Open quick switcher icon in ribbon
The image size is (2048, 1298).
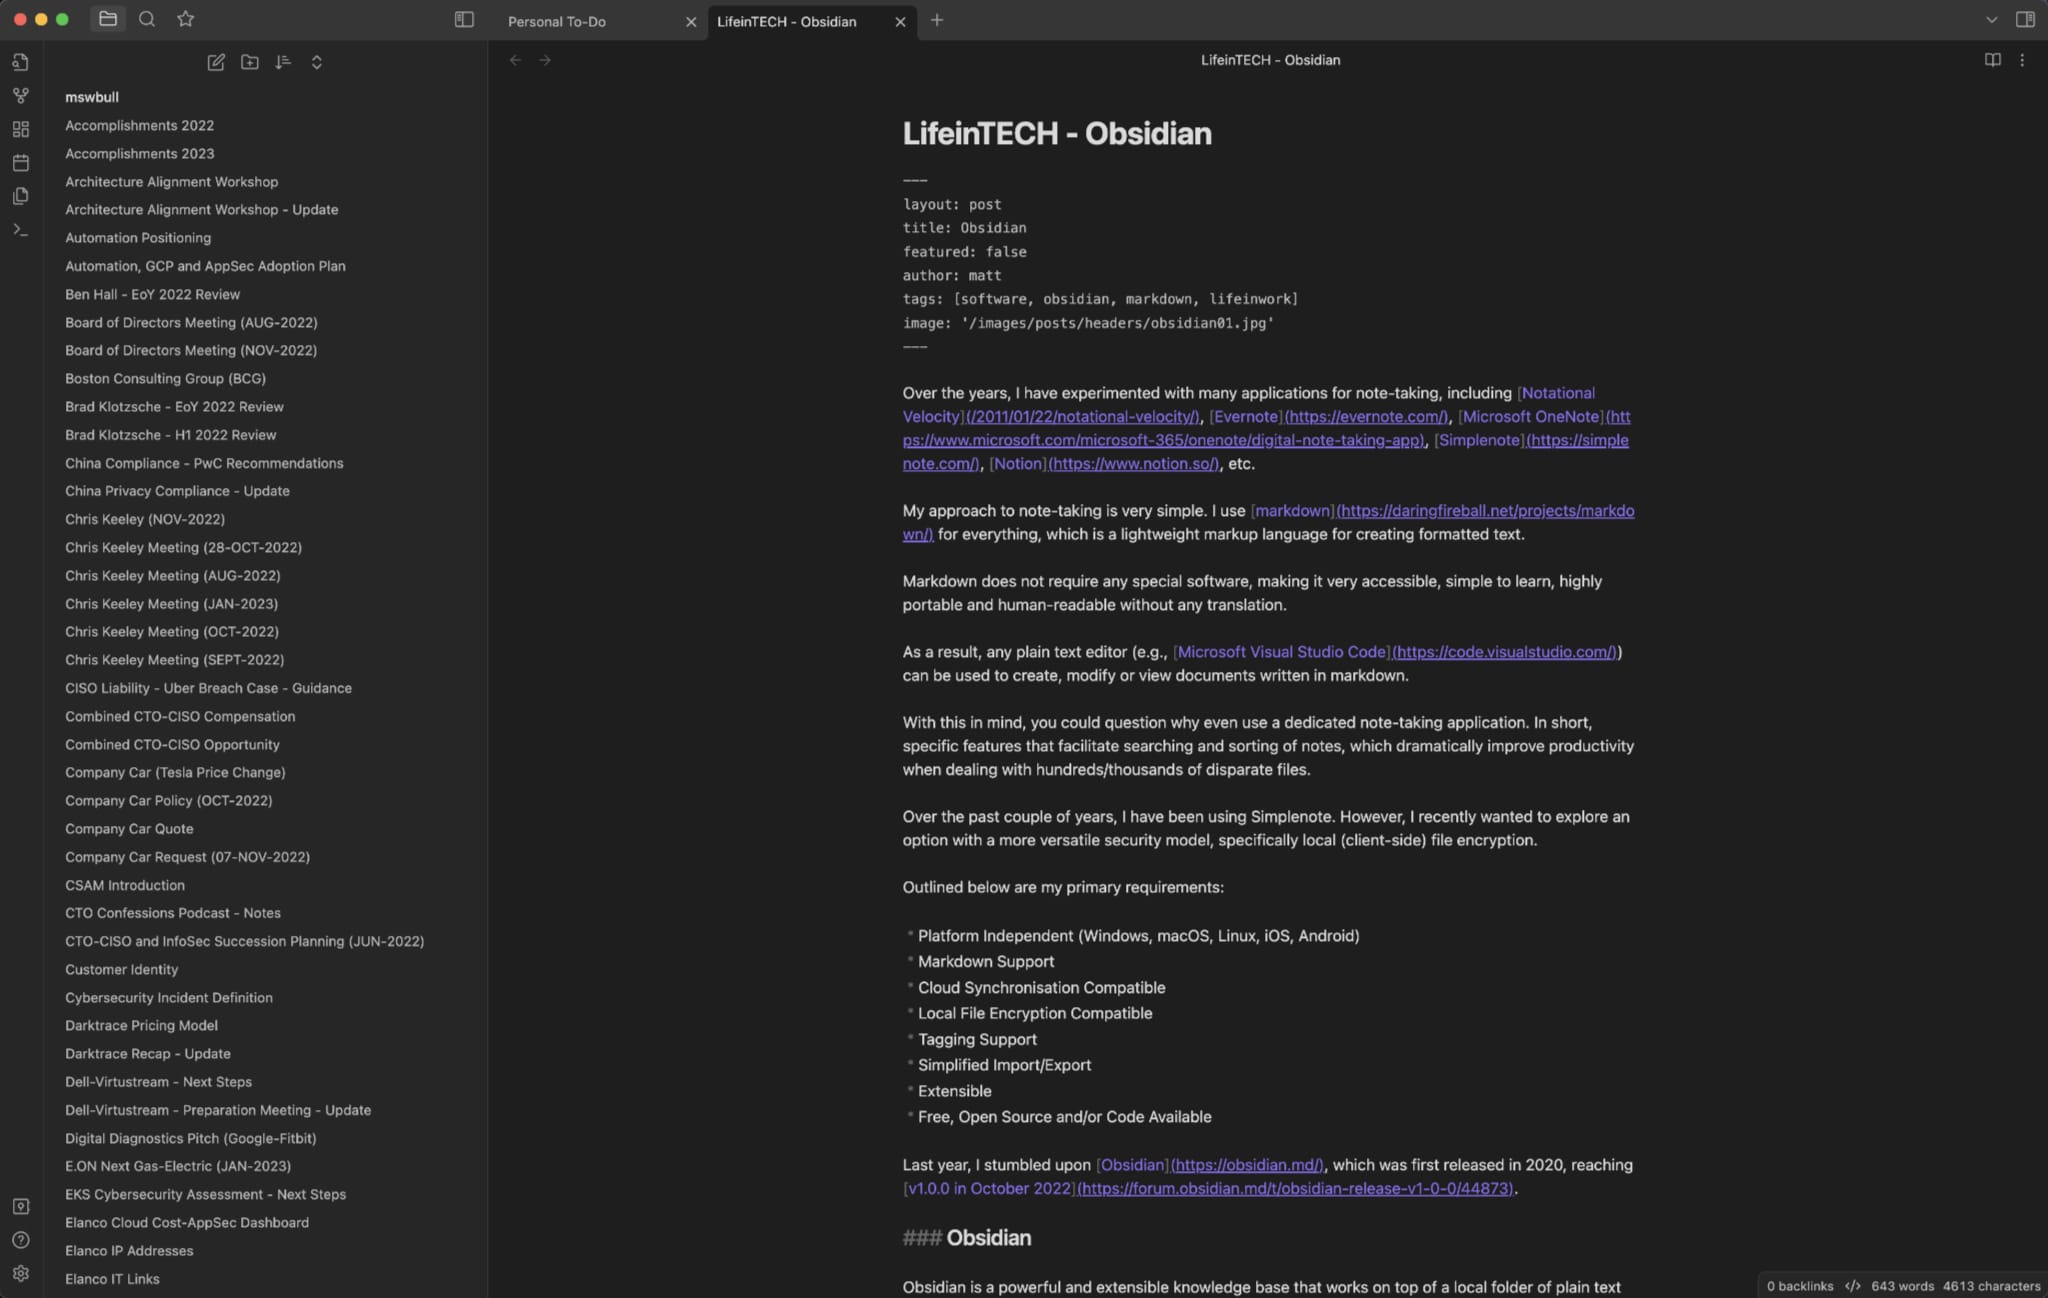[21, 62]
